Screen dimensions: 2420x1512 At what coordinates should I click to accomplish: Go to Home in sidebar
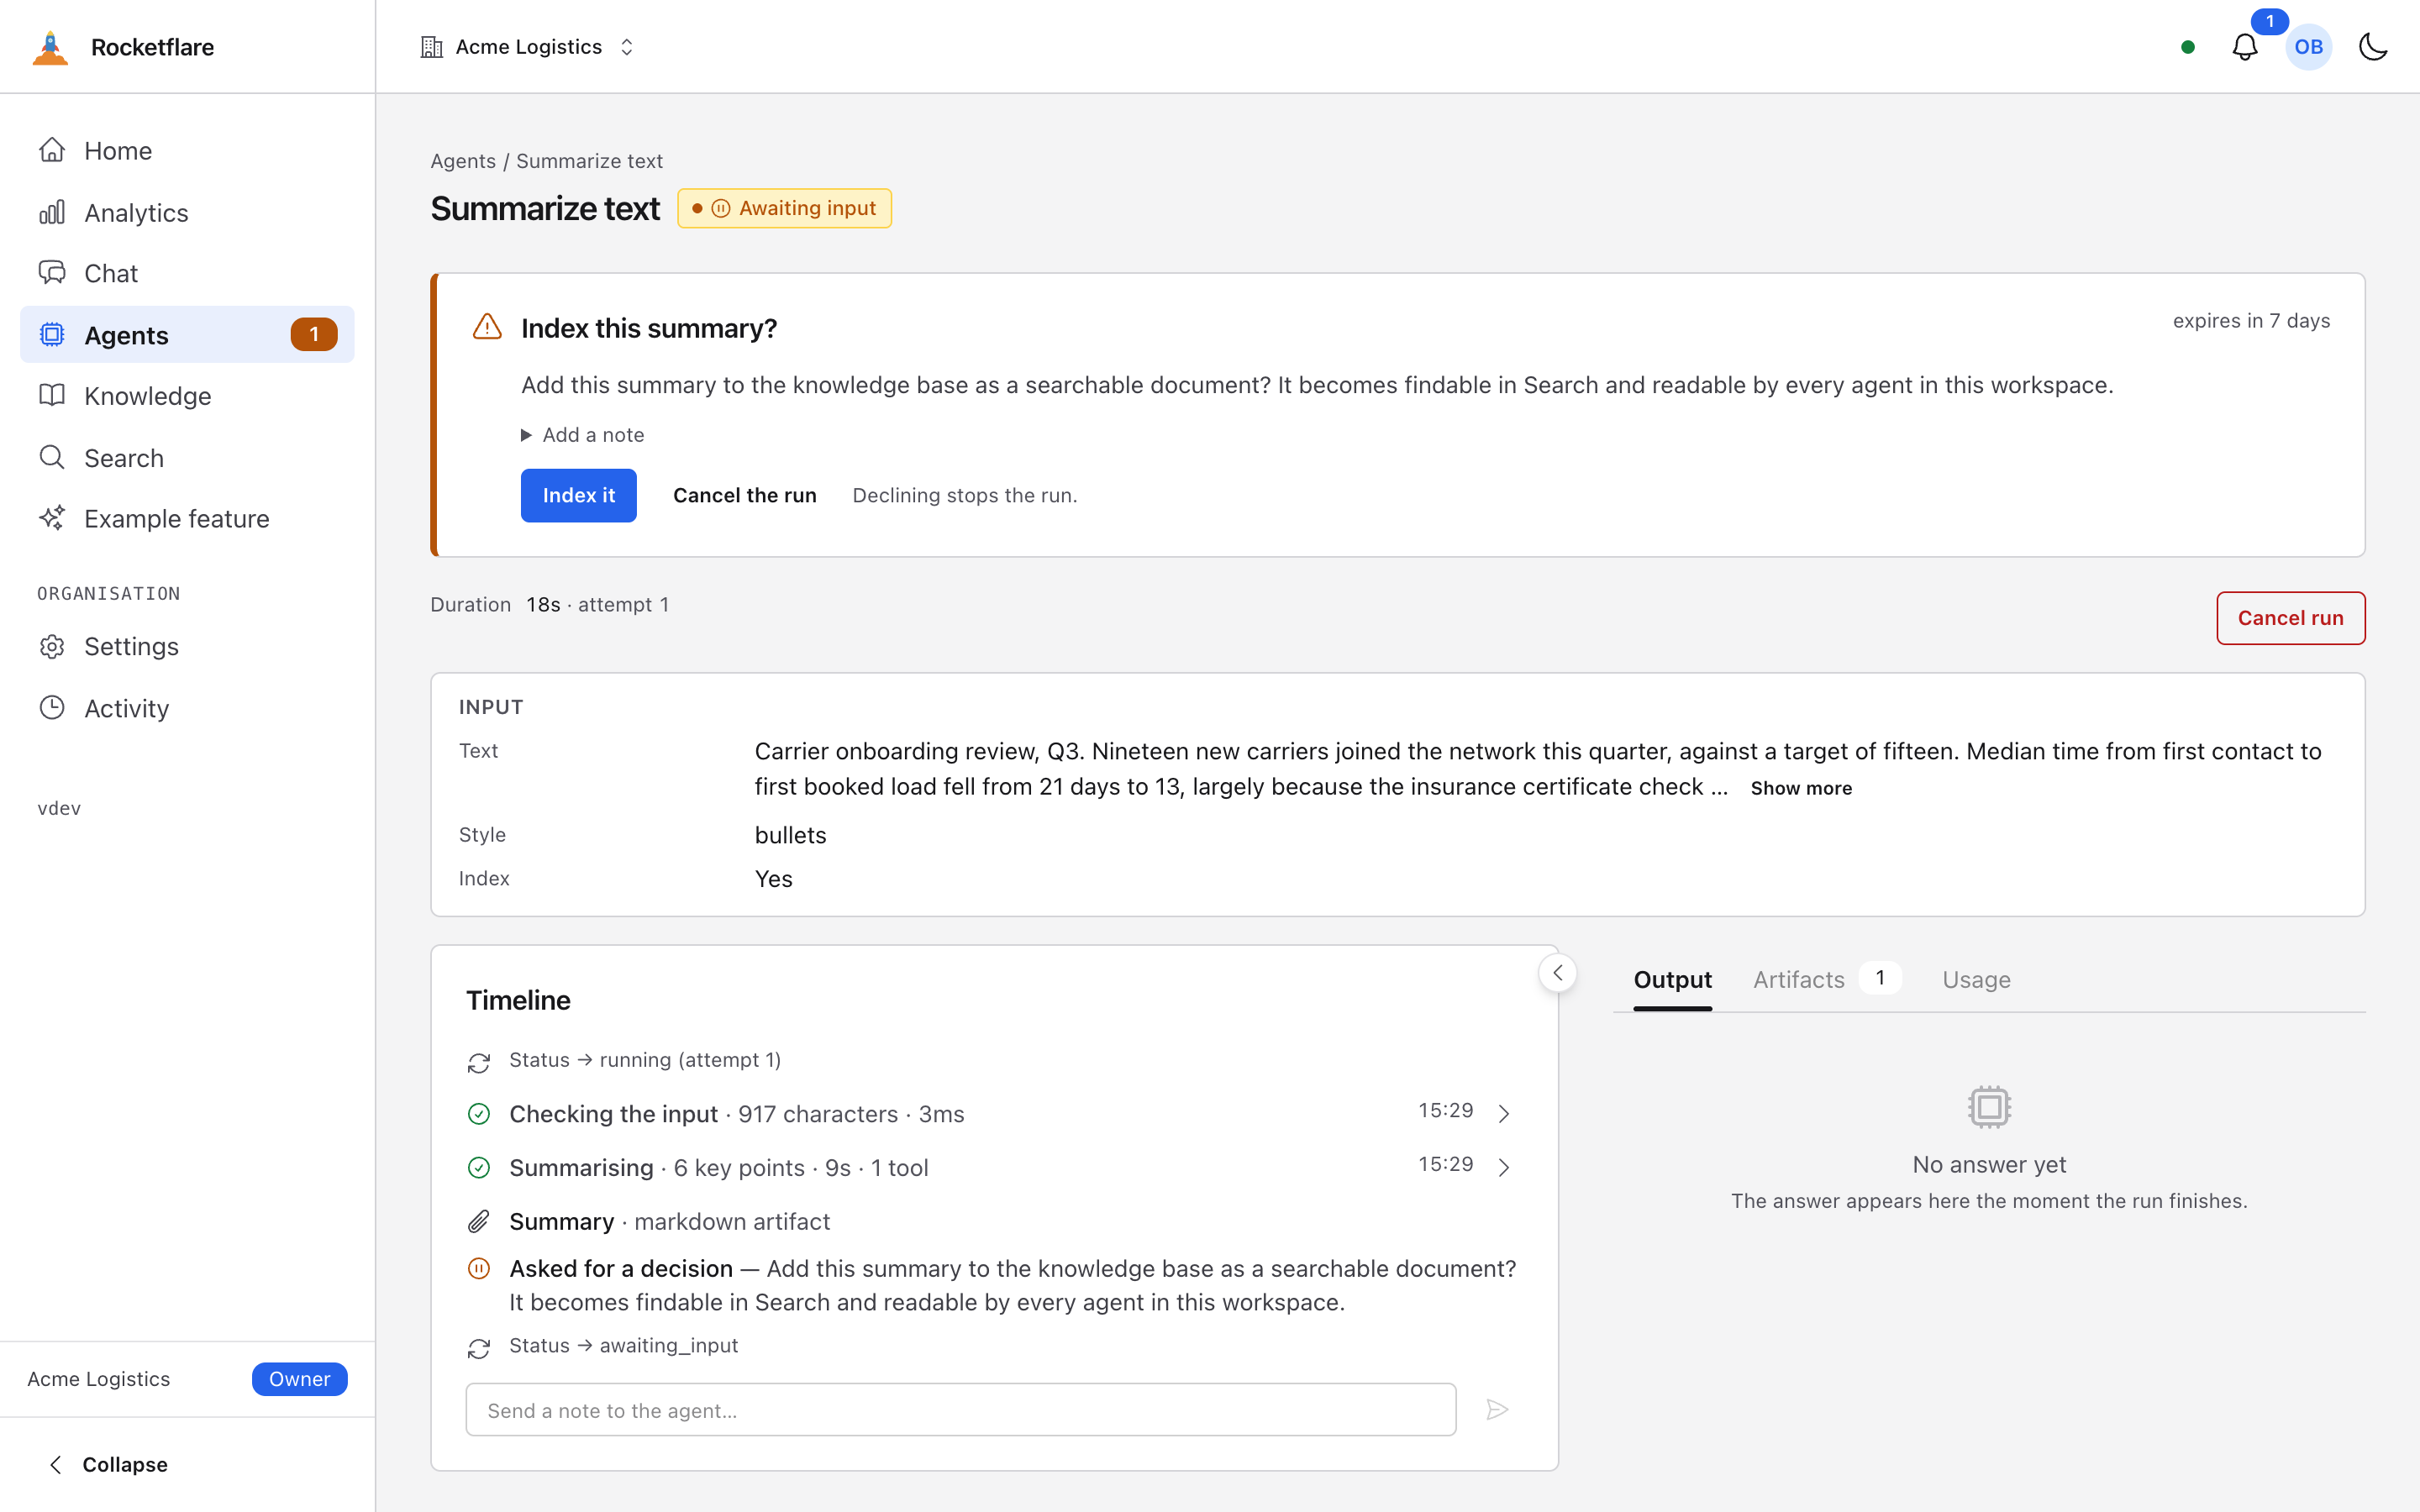pos(187,151)
